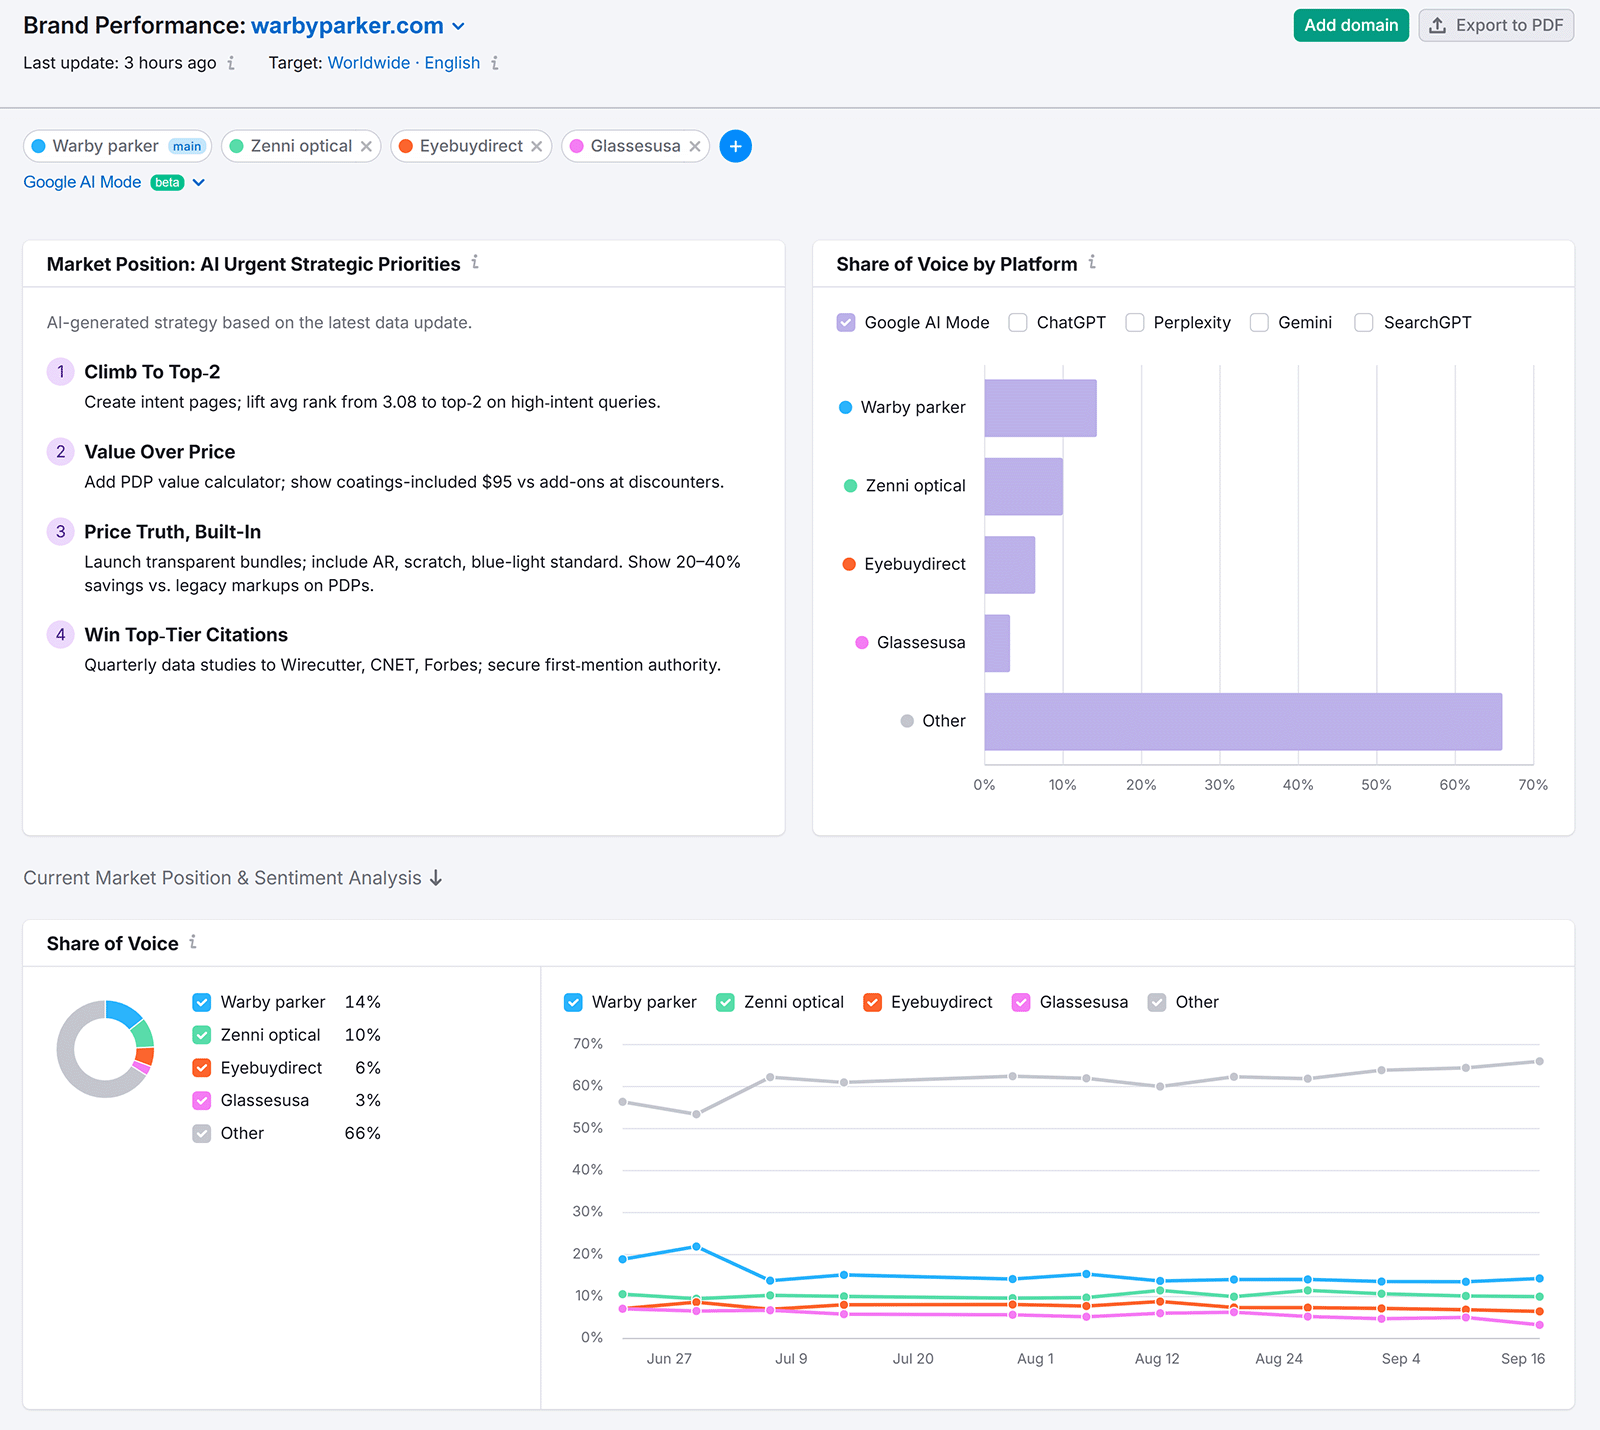The width and height of the screenshot is (1600, 1430).
Task: Remove the Glassesusa competitor chip
Action: tap(696, 146)
